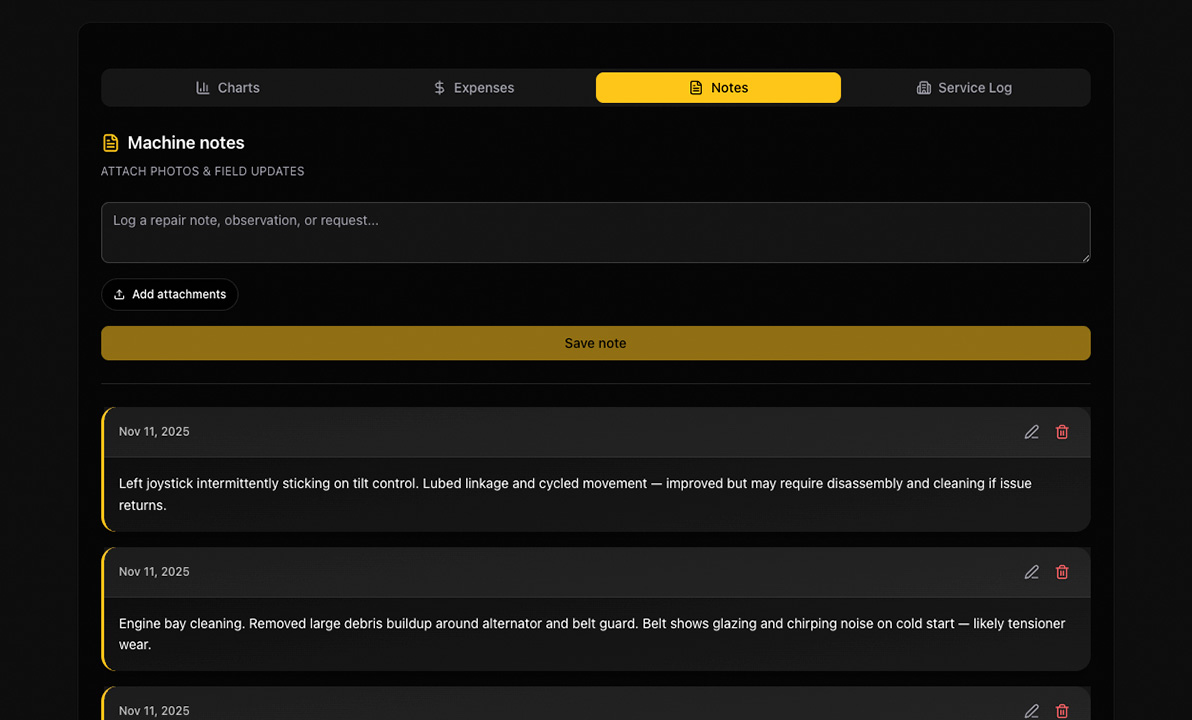Click the Add attachments button
This screenshot has width=1192, height=720.
coord(170,294)
